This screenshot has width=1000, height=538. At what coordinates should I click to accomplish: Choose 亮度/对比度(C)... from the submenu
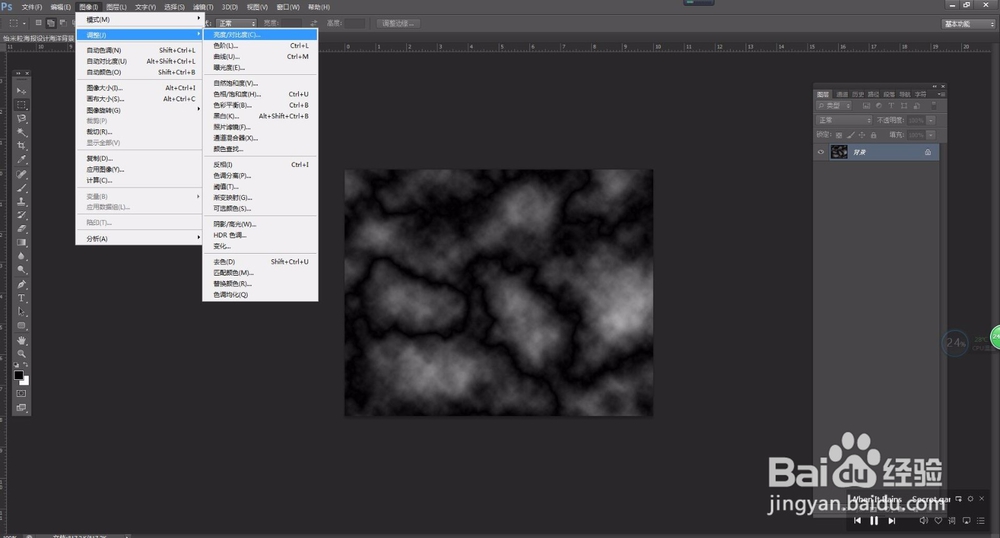(260, 34)
